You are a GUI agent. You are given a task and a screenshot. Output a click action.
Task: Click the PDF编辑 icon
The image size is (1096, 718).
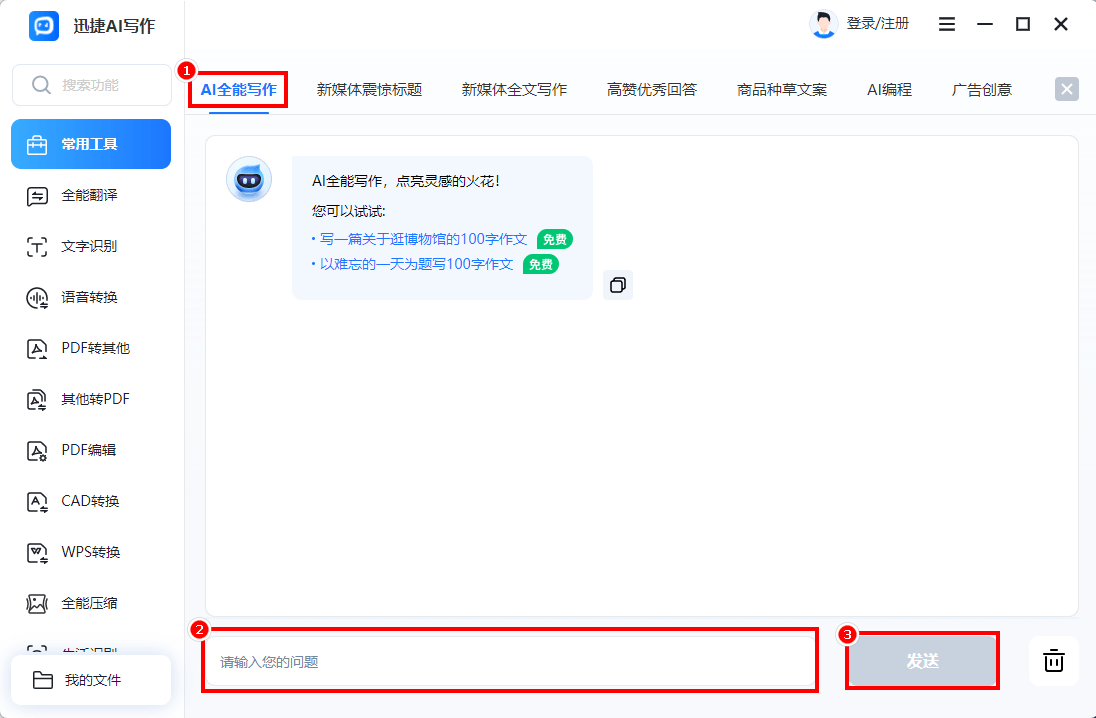click(37, 451)
